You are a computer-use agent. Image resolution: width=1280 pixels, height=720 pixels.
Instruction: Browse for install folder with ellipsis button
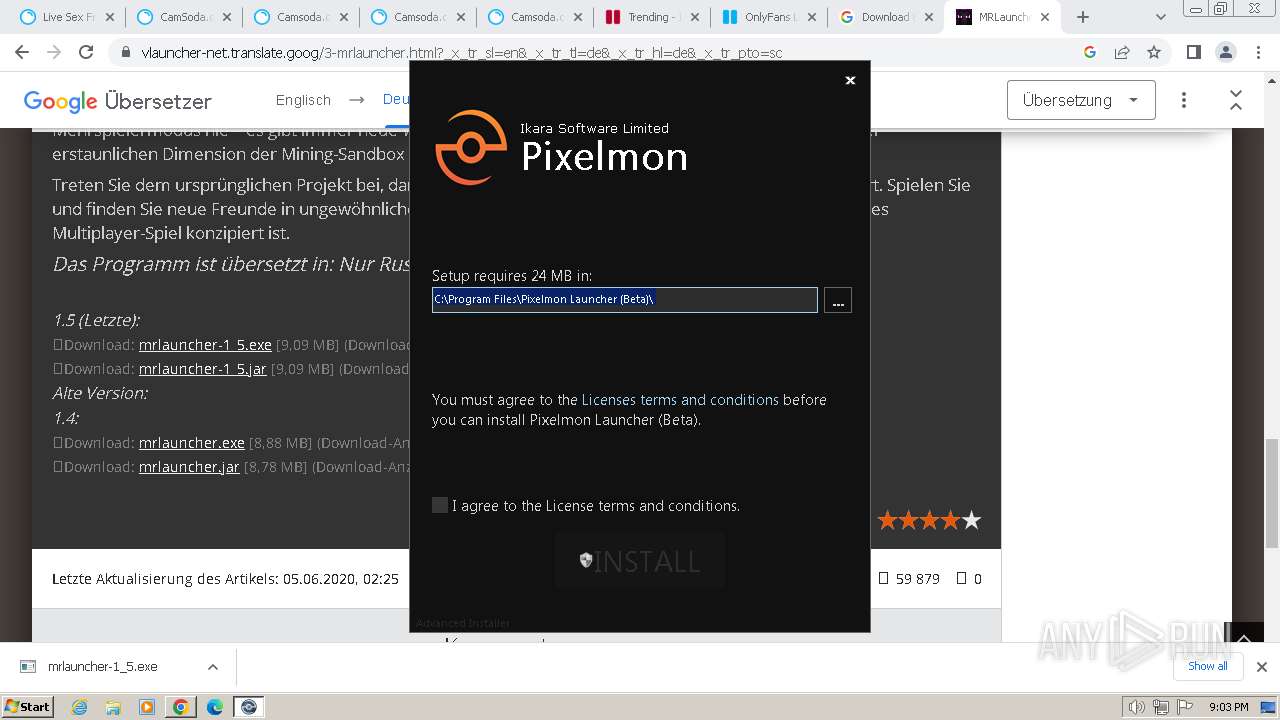[x=838, y=300]
